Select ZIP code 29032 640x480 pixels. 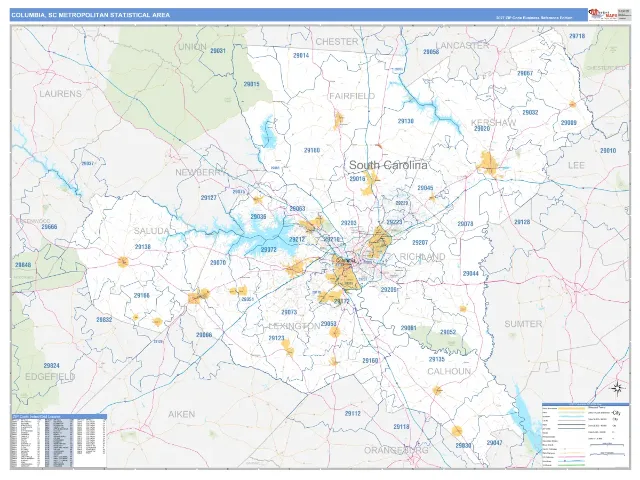(x=530, y=112)
